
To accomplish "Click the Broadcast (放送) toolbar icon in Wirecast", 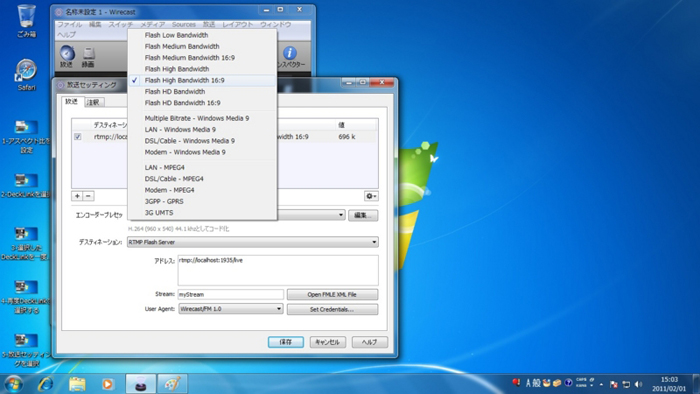I will click(x=67, y=56).
